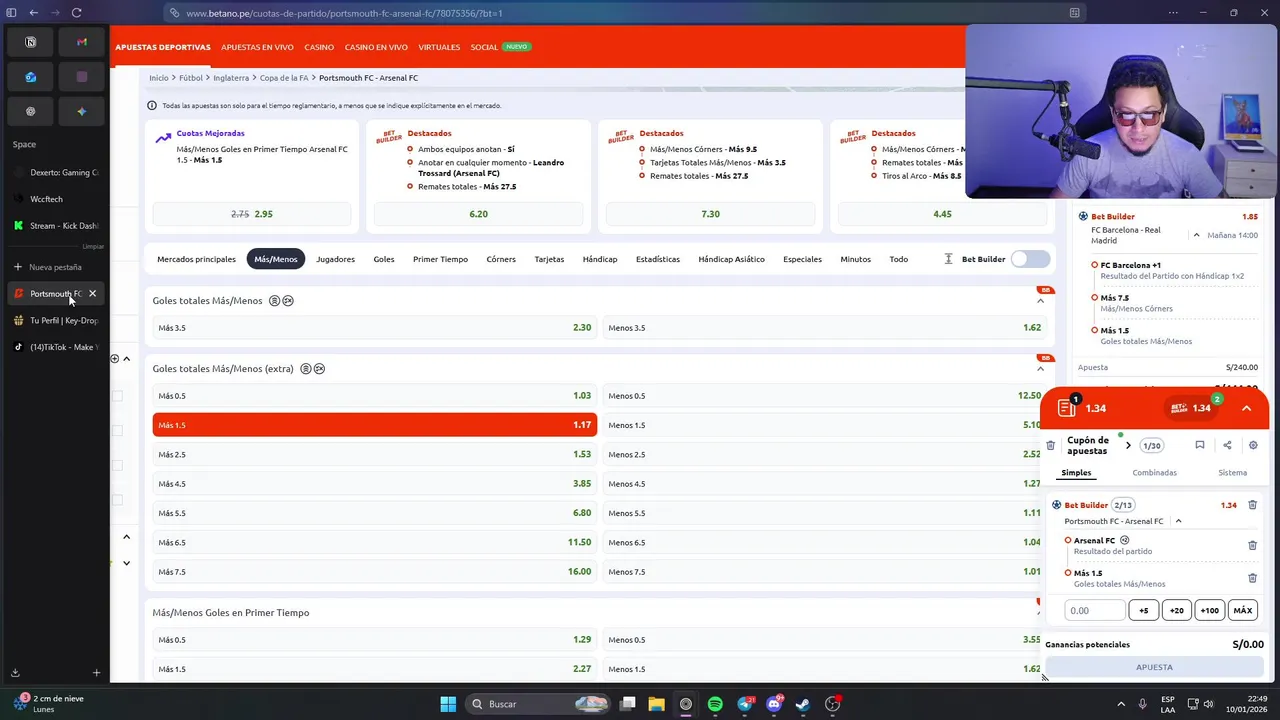Viewport: 1280px width, 720px height.
Task: Switch bet slip to Combinadas tab
Action: (x=1154, y=473)
